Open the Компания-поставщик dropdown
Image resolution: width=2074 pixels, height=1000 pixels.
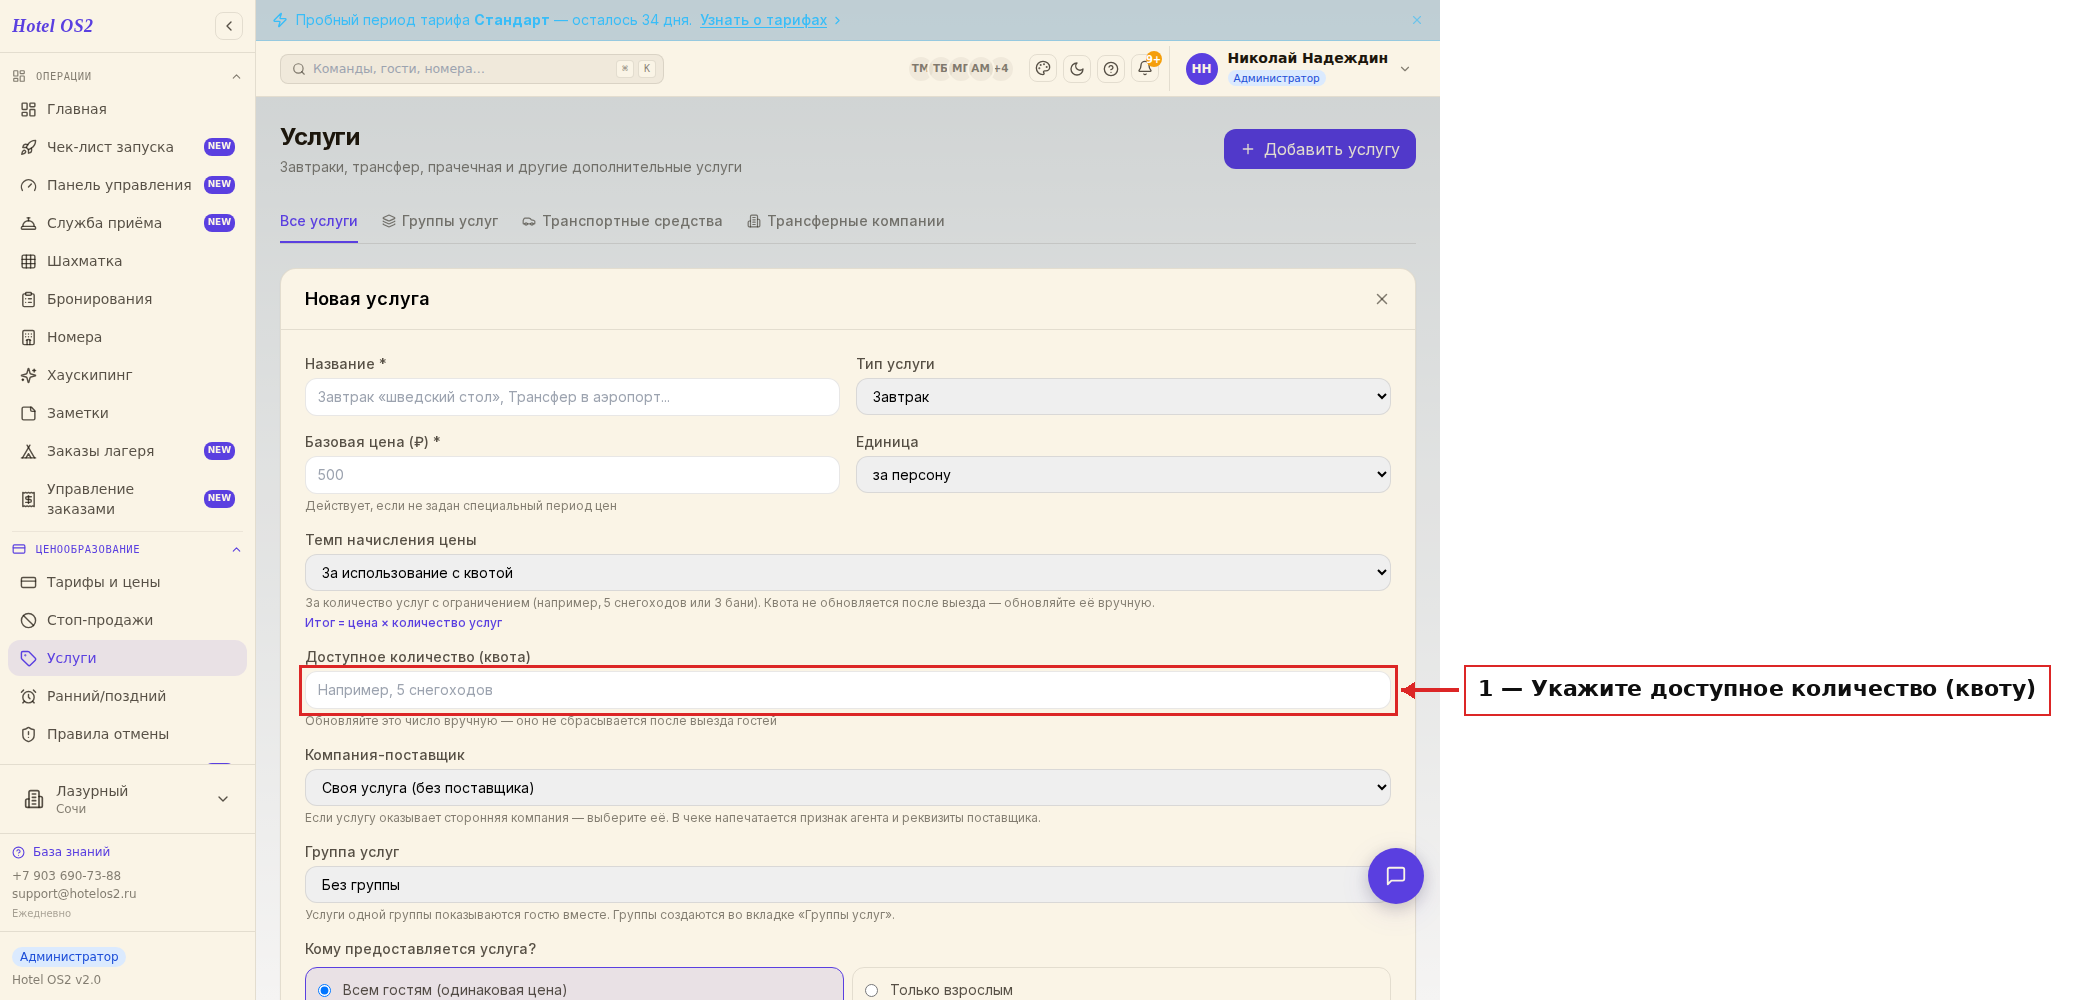[x=847, y=788]
